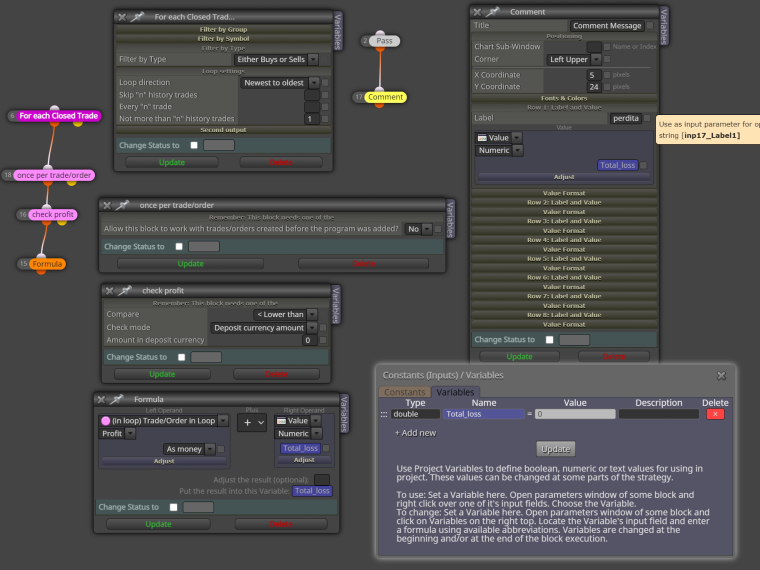Open the As money dropdown in Formula
Viewport: 760px width, 570px height.
point(190,449)
